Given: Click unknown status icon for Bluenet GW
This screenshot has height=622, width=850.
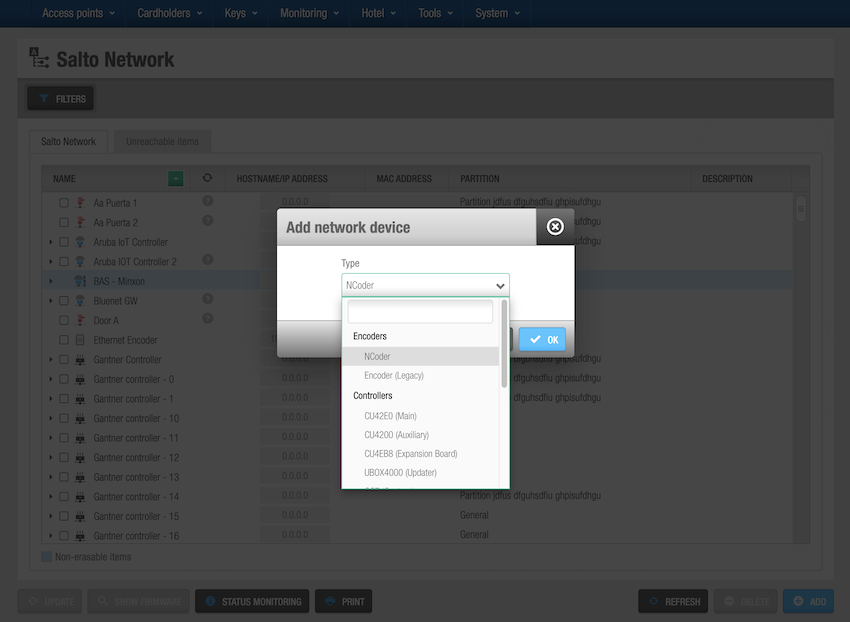Looking at the screenshot, I should pyautogui.click(x=208, y=299).
